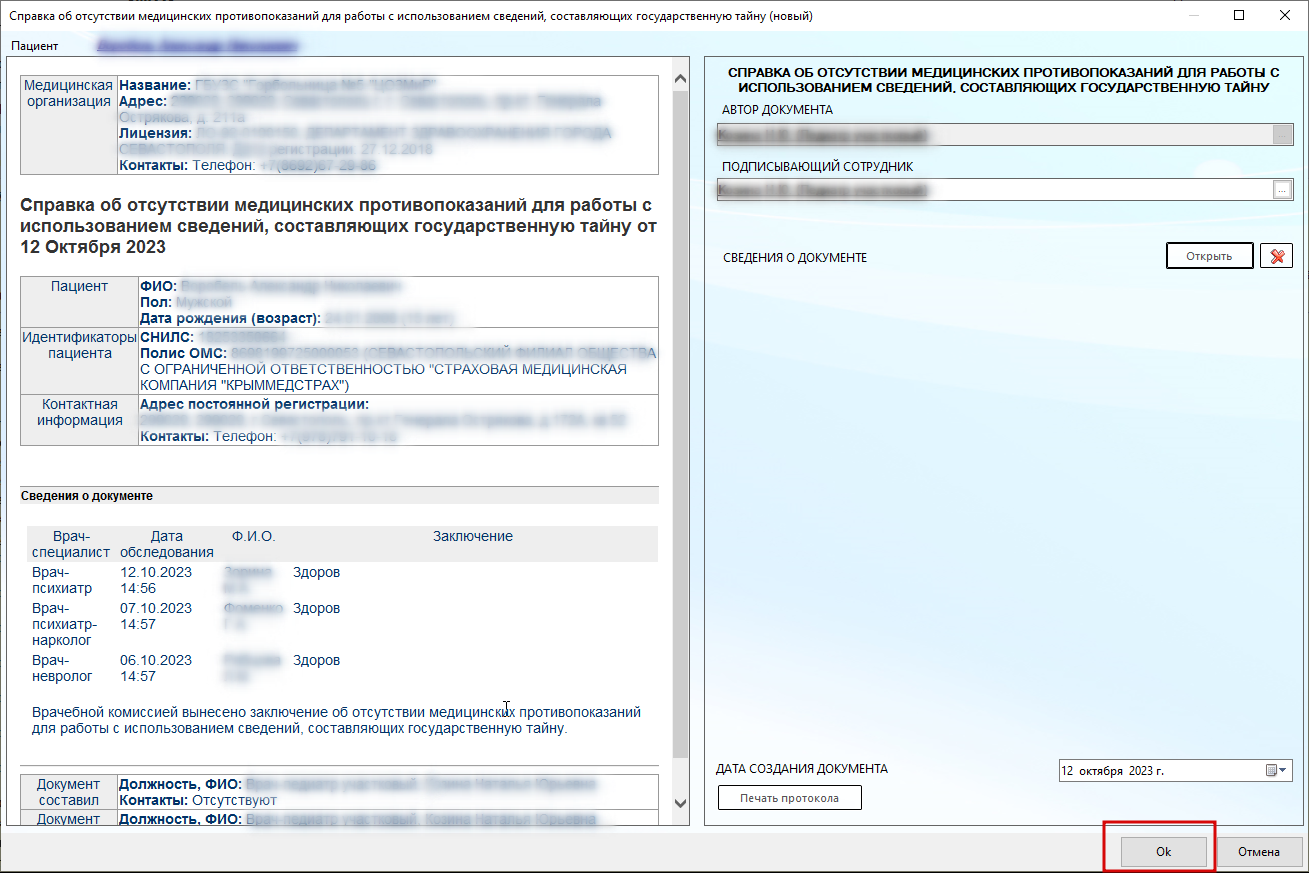Click the 'Дата обследования' column header
Image resolution: width=1309 pixels, height=873 pixels.
coord(167,544)
